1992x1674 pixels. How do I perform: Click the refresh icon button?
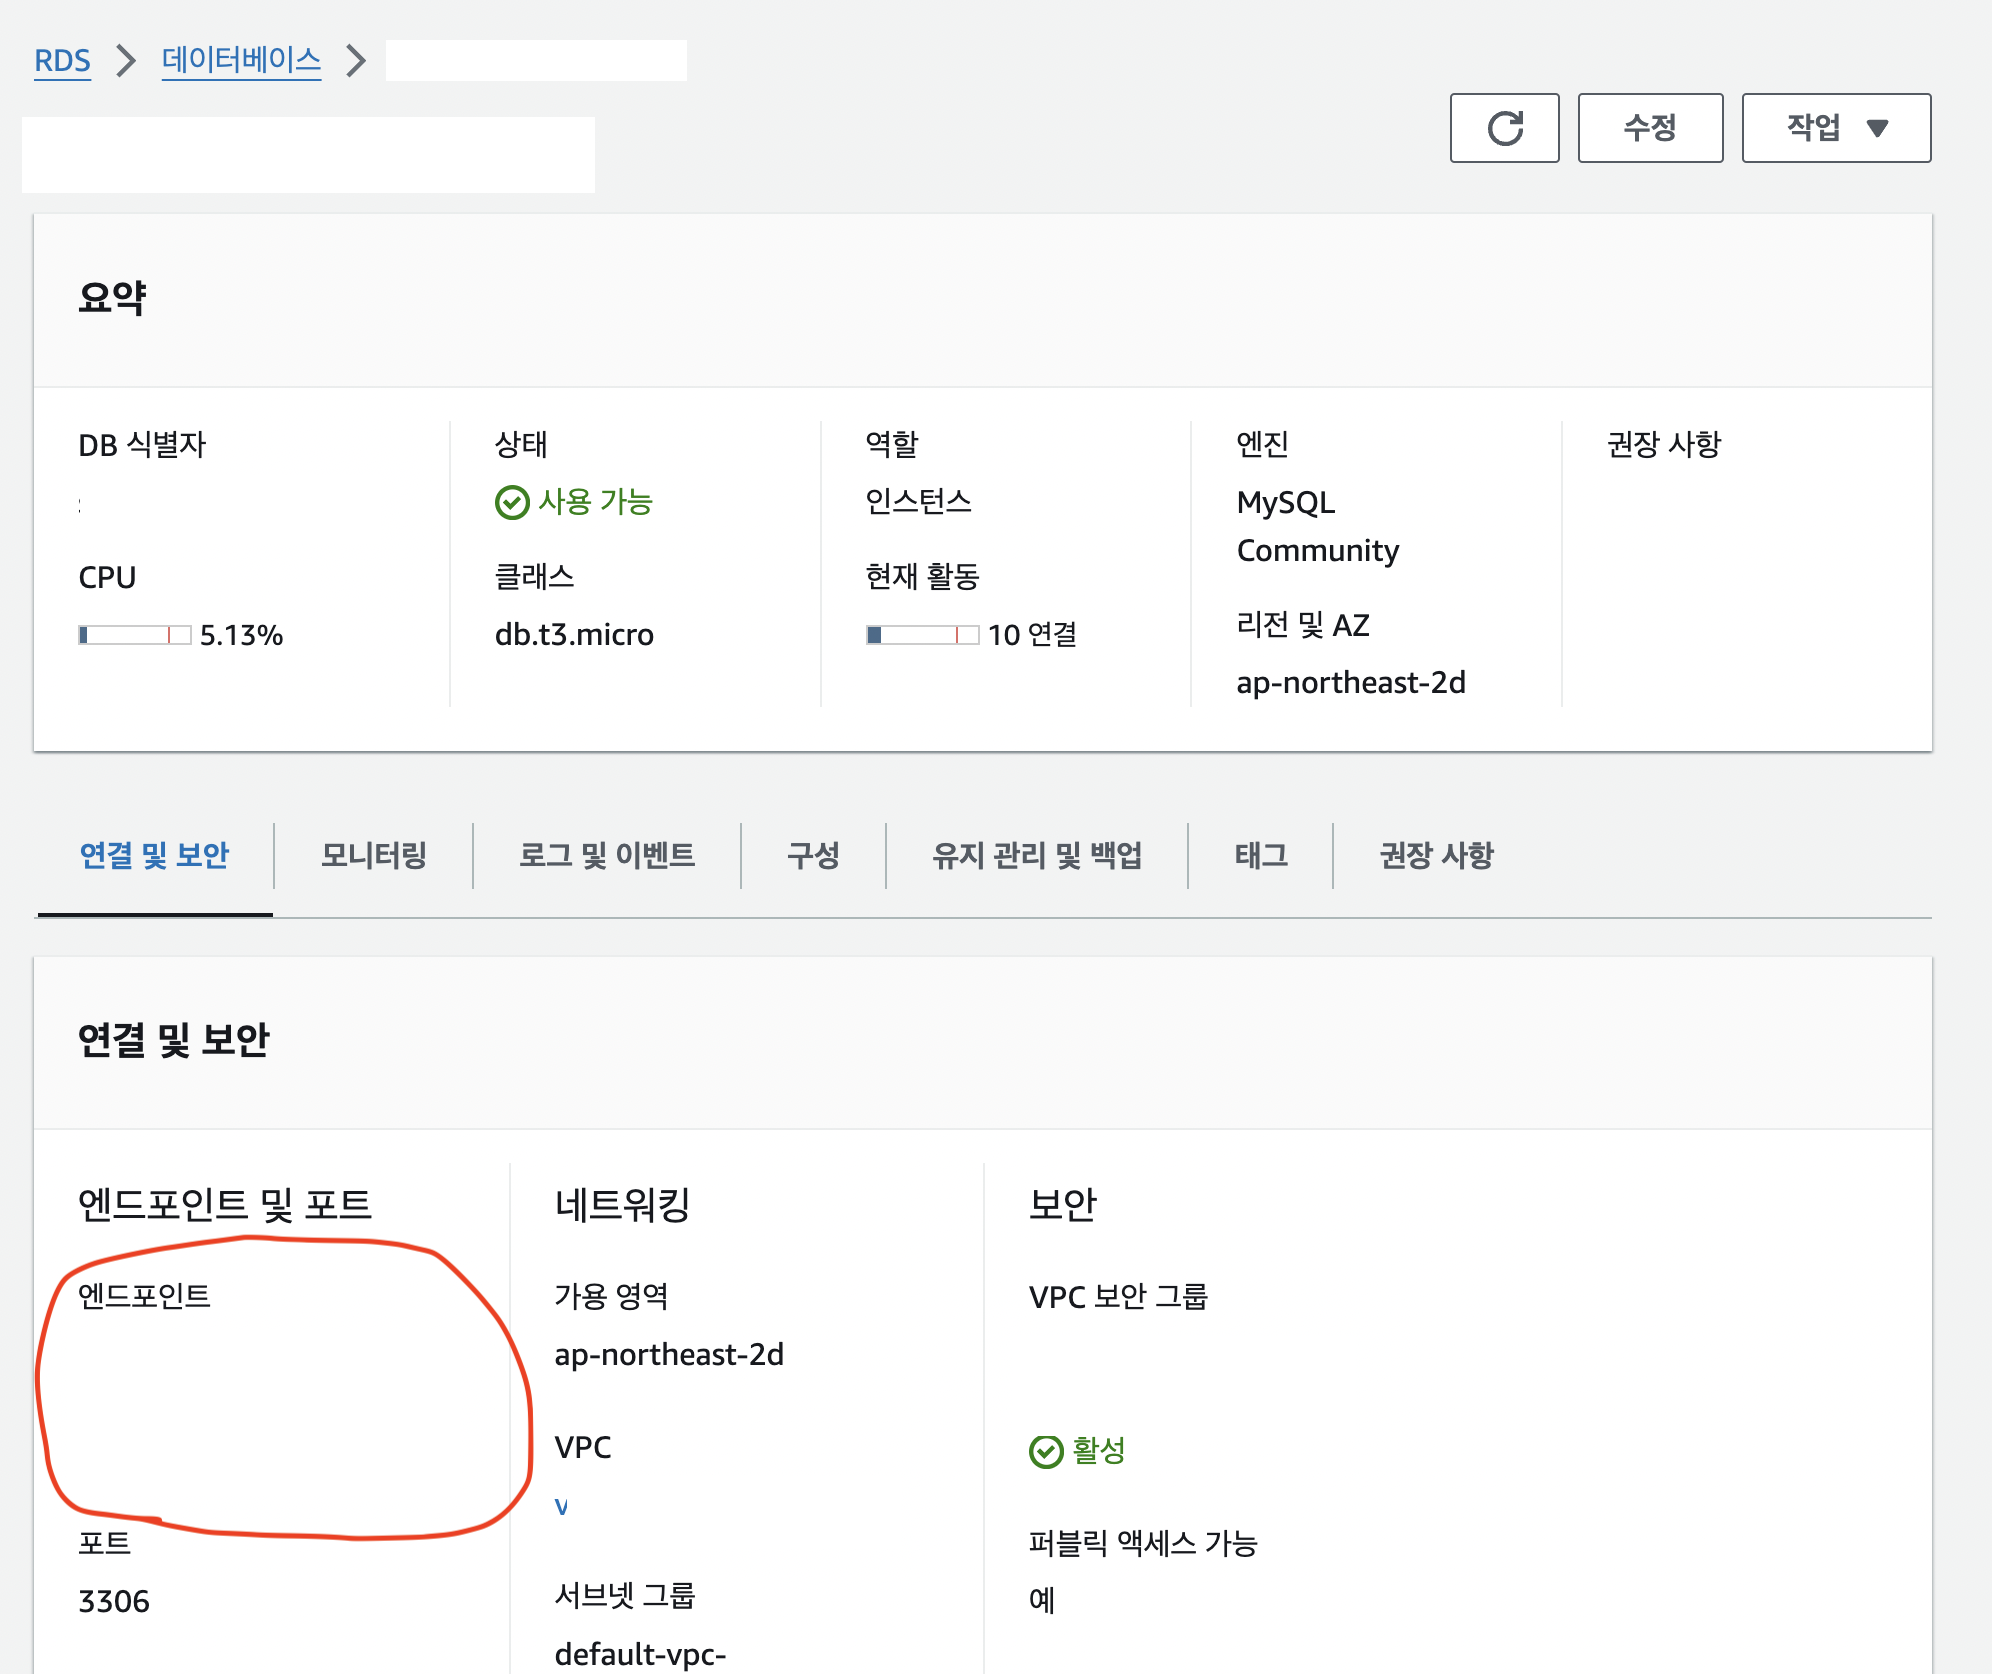(1504, 128)
